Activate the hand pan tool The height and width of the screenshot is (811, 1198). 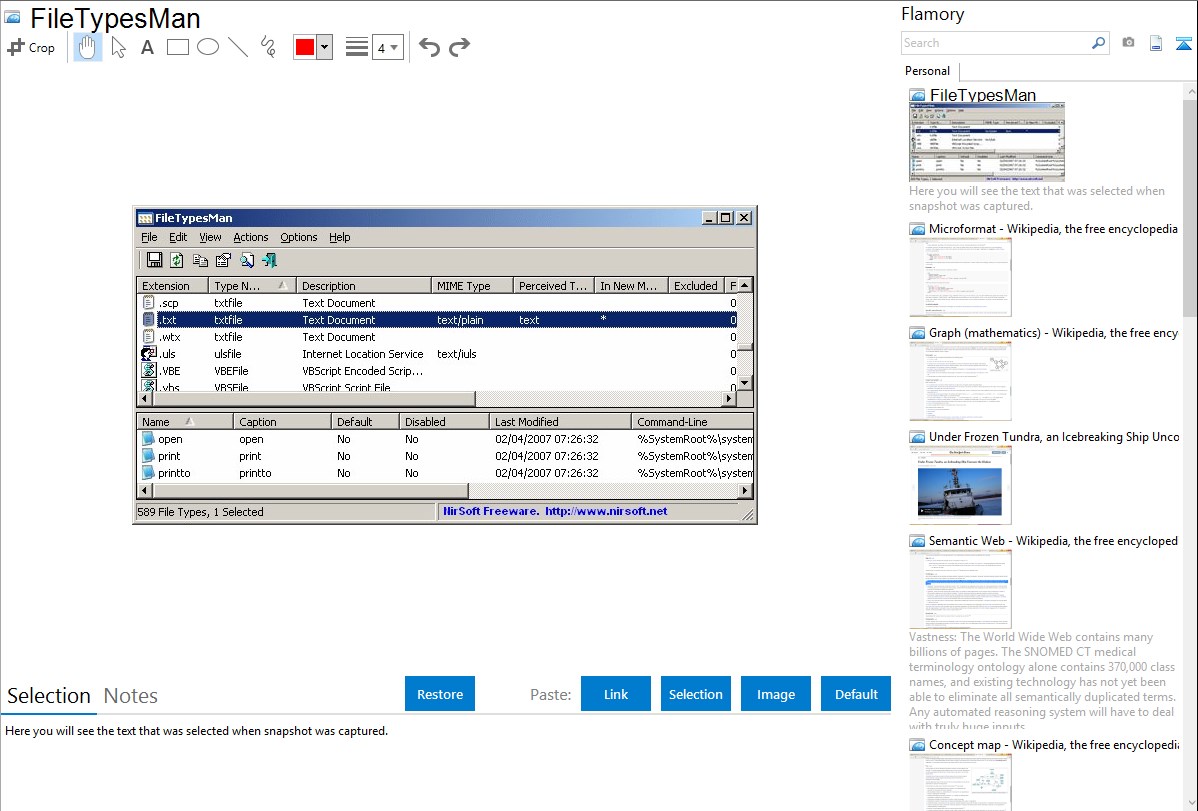88,47
